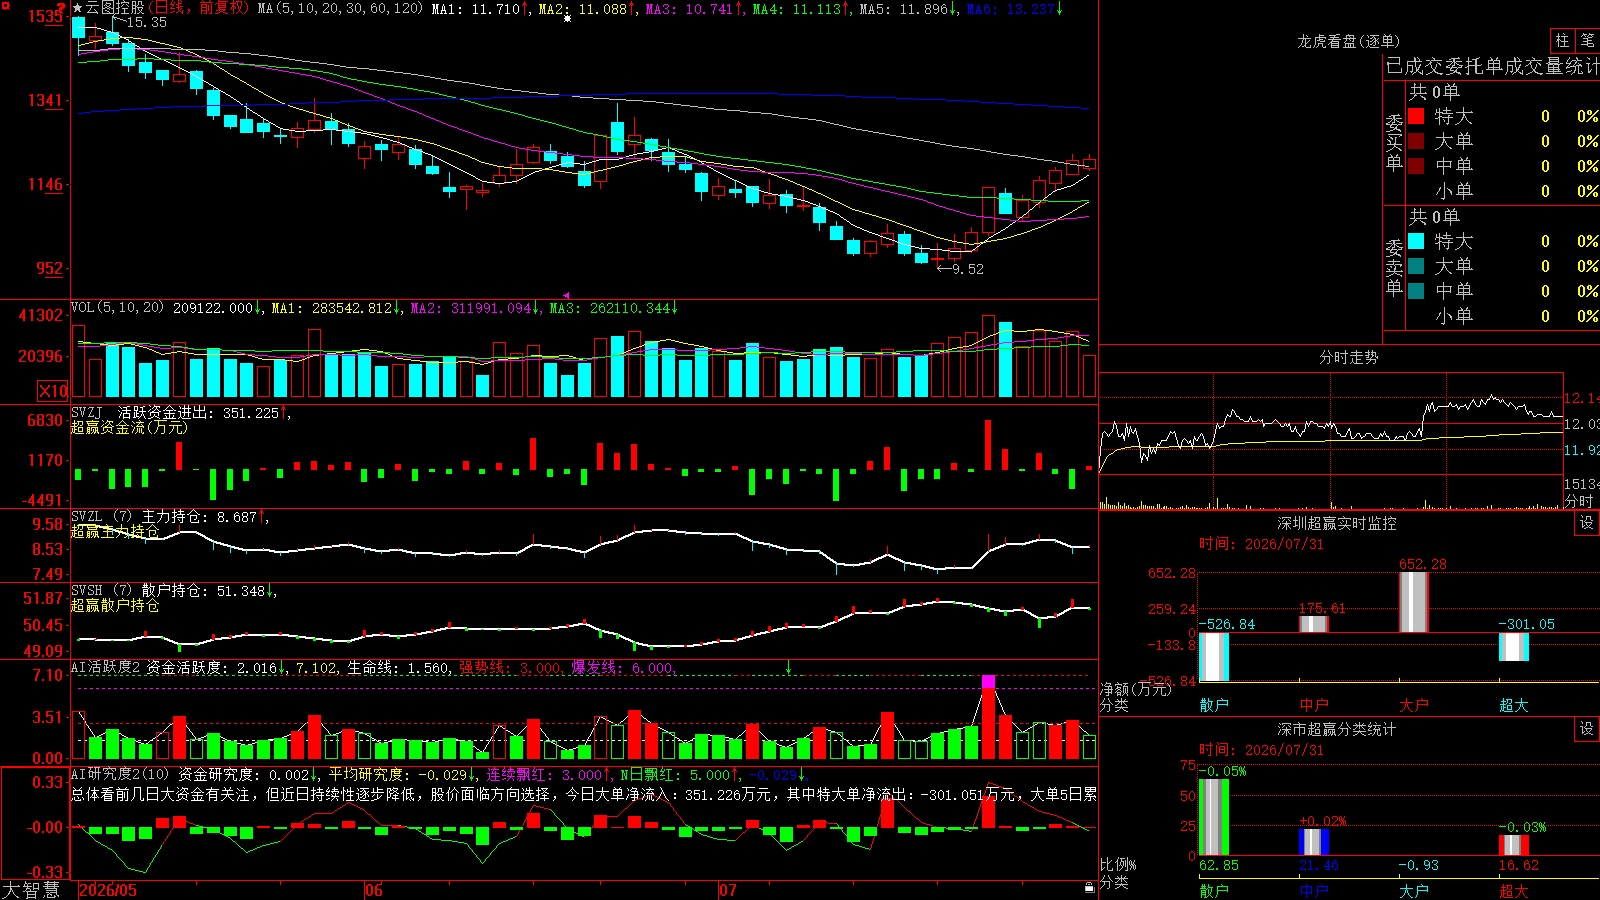This screenshot has width=1600, height=900.
Task: Click the dark red 中单 buy-order swatch
Action: click(1416, 166)
